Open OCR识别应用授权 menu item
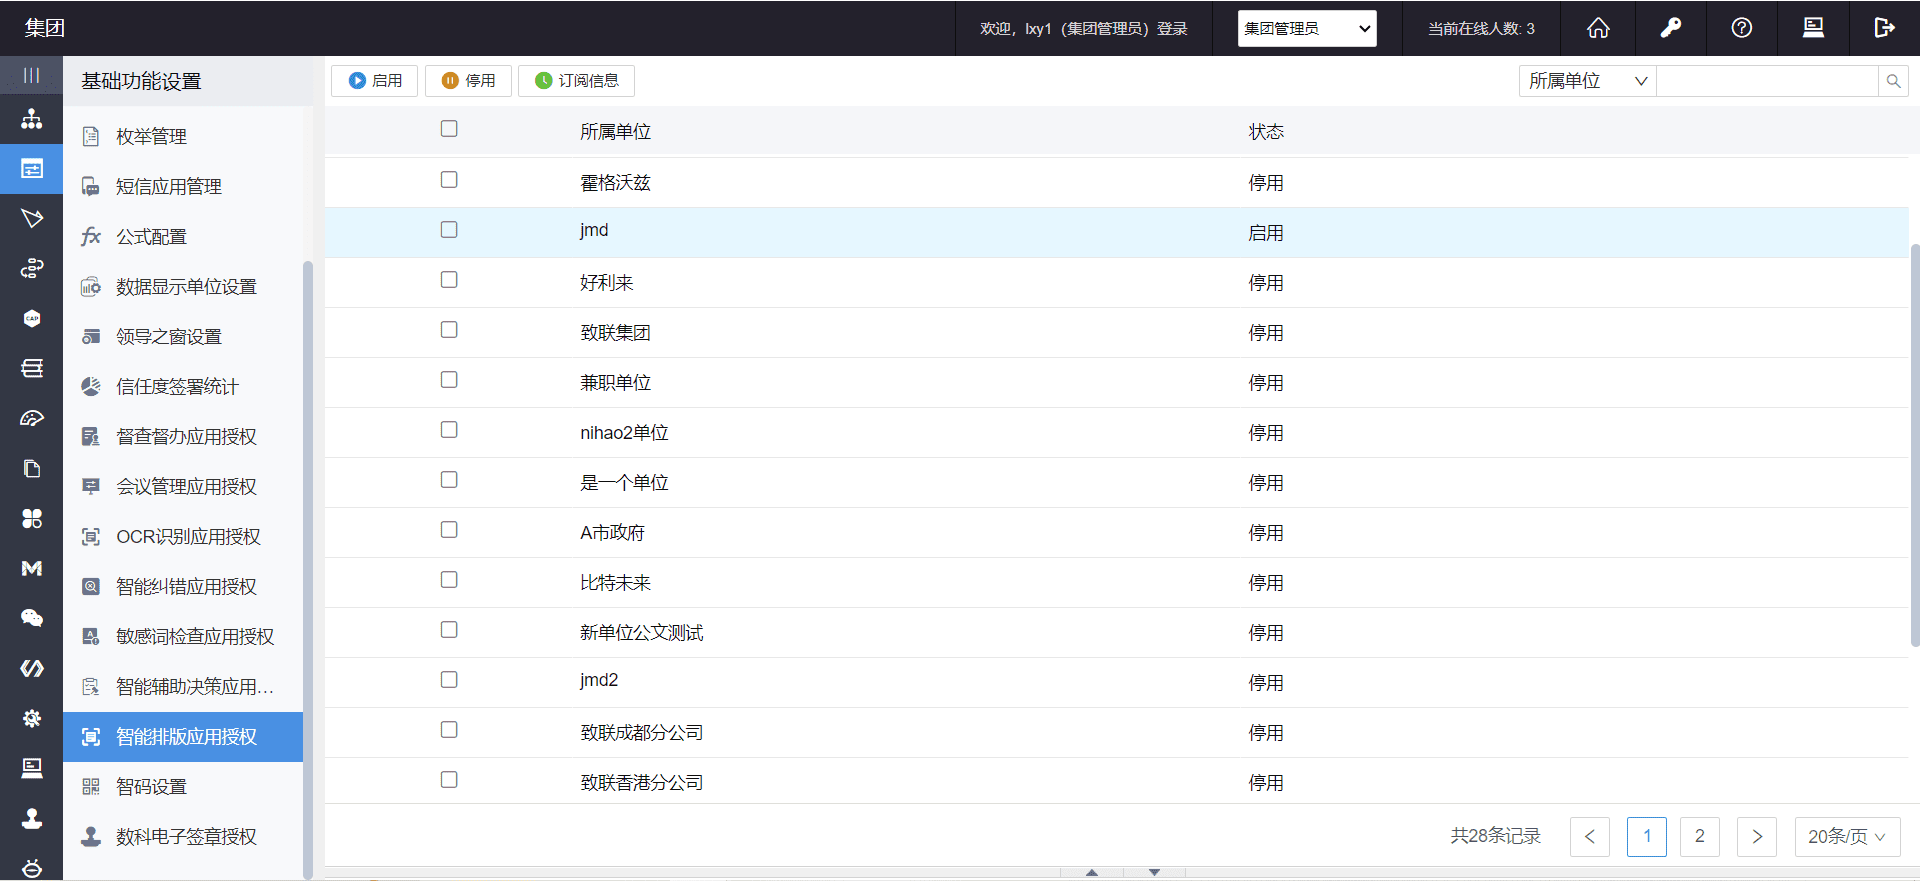This screenshot has width=1920, height=881. (x=183, y=537)
